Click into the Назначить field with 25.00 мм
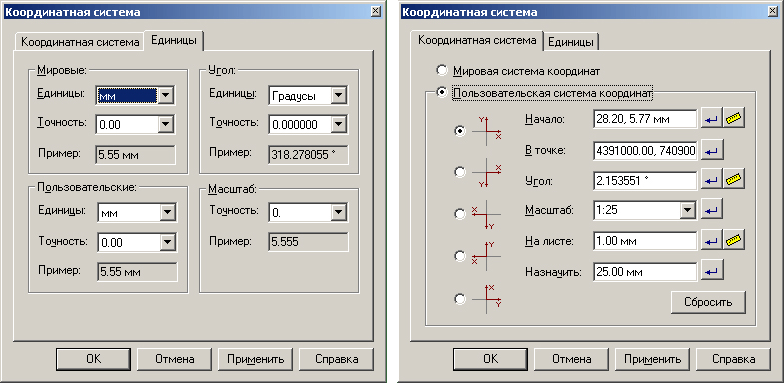The width and height of the screenshot is (784, 383). coord(645,272)
